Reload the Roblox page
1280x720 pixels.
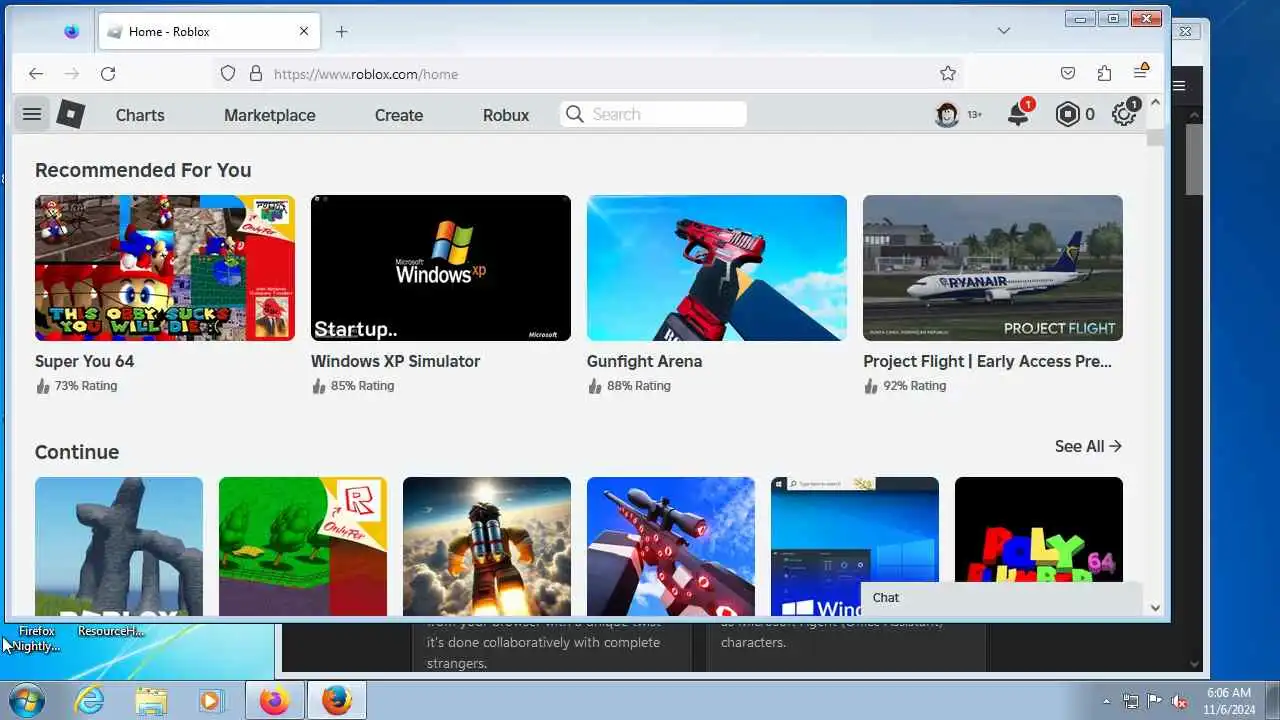pos(108,73)
